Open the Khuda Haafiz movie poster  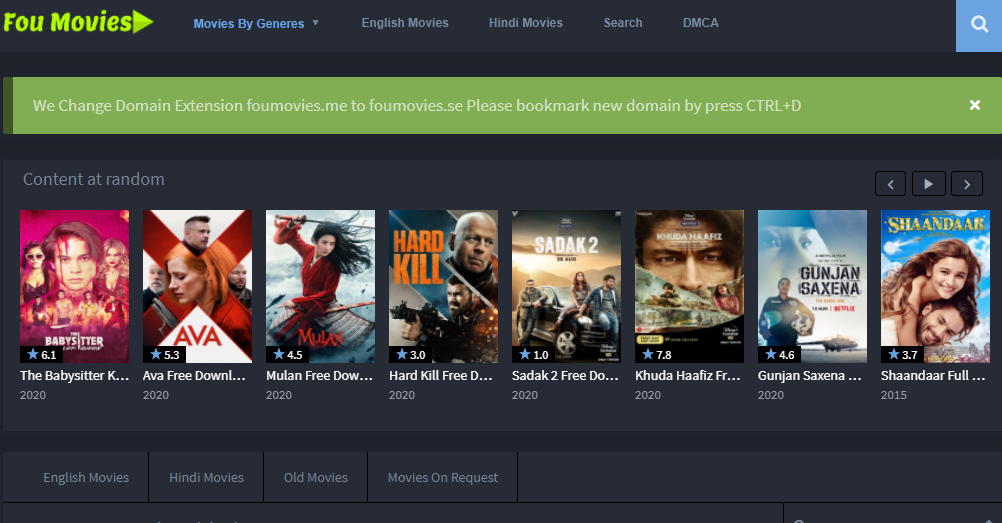click(689, 286)
